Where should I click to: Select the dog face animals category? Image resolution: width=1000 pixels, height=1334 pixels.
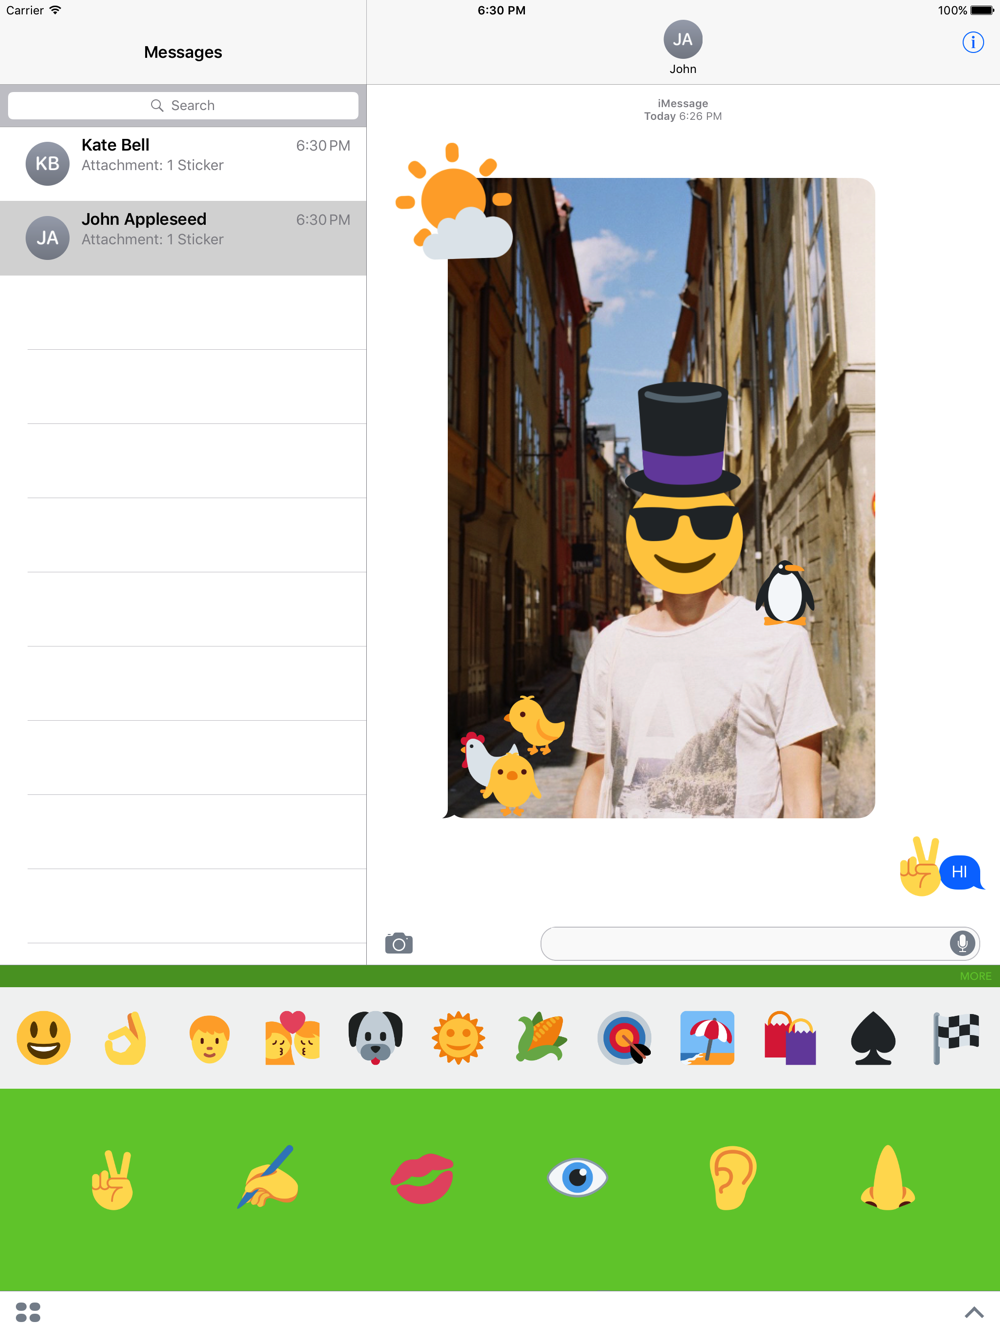tap(375, 1037)
